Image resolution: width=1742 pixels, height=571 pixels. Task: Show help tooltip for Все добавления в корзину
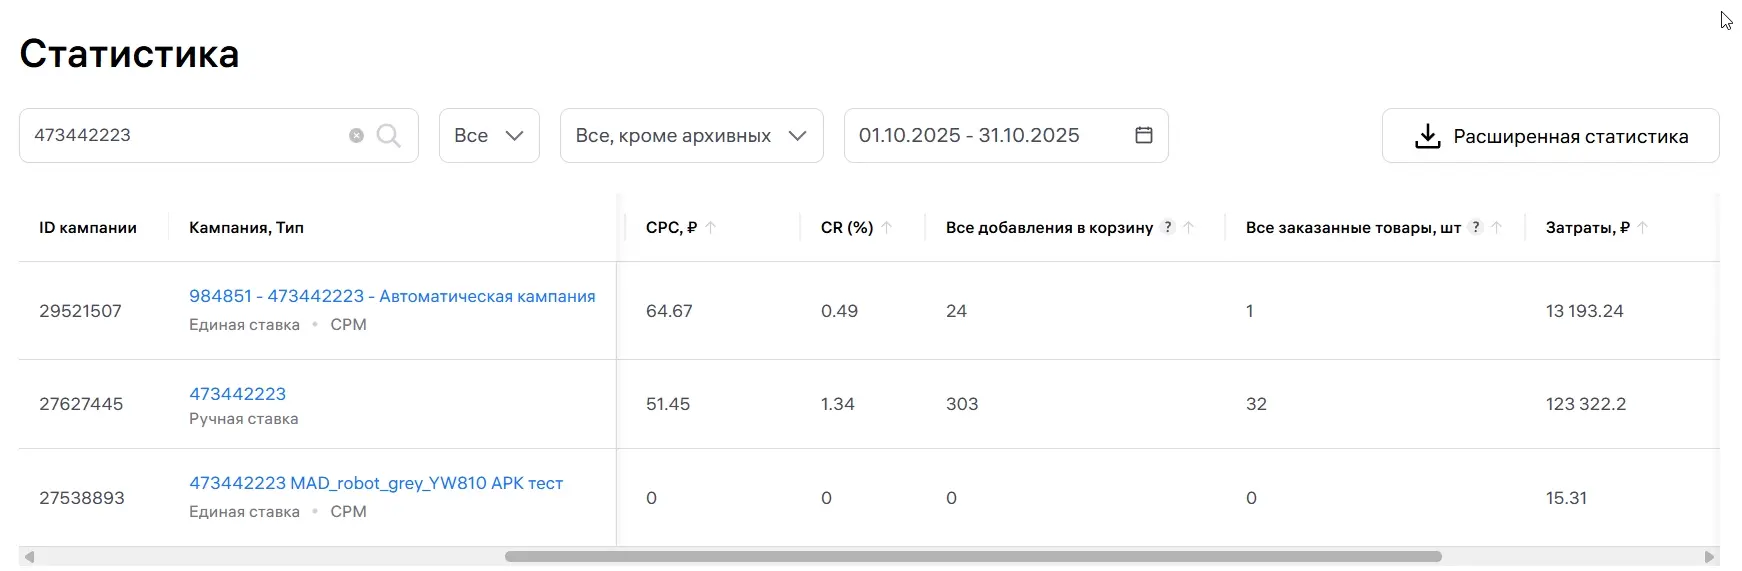1167,228
